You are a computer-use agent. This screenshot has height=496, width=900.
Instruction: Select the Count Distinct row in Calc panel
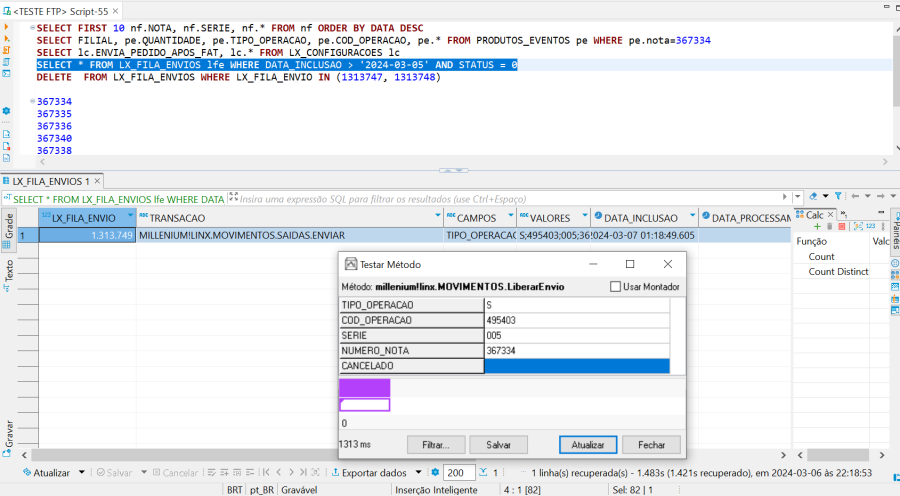(838, 272)
